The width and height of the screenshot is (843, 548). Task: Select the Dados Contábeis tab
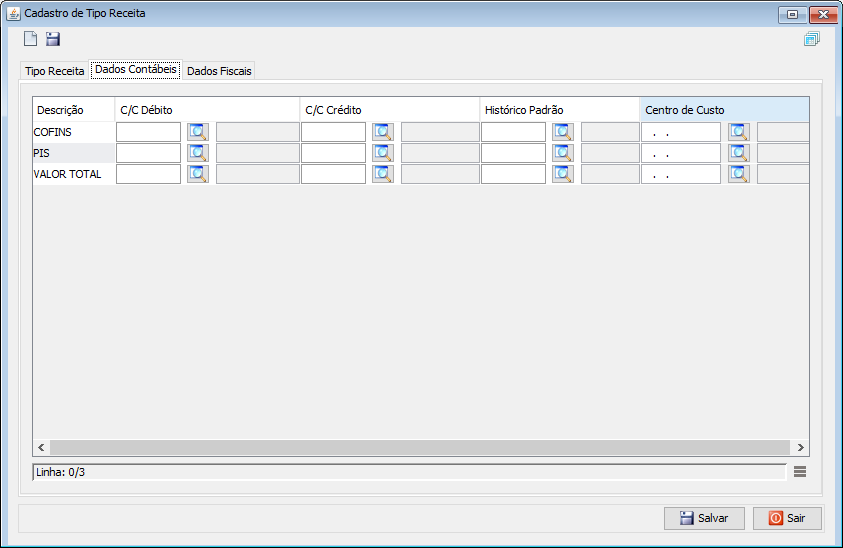point(135,69)
